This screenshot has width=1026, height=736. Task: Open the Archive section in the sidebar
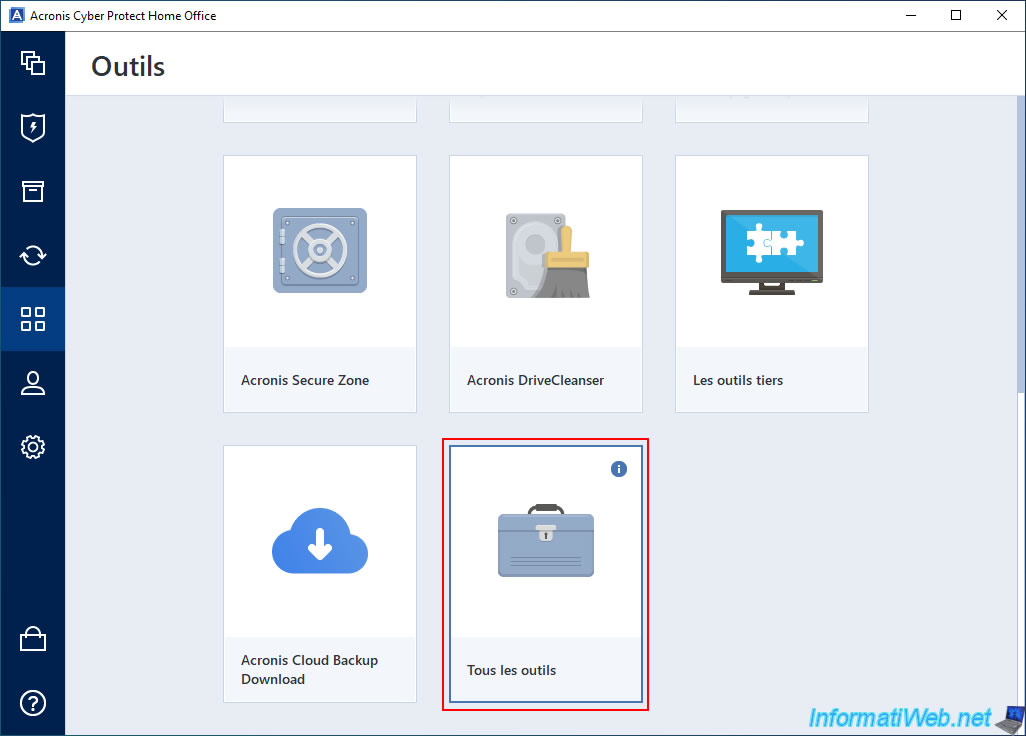point(33,192)
